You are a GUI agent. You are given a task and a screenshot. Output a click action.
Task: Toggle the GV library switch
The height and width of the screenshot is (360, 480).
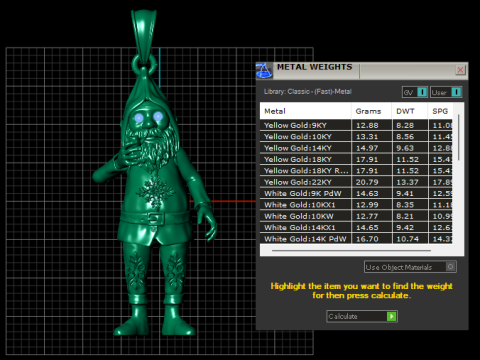[415, 92]
